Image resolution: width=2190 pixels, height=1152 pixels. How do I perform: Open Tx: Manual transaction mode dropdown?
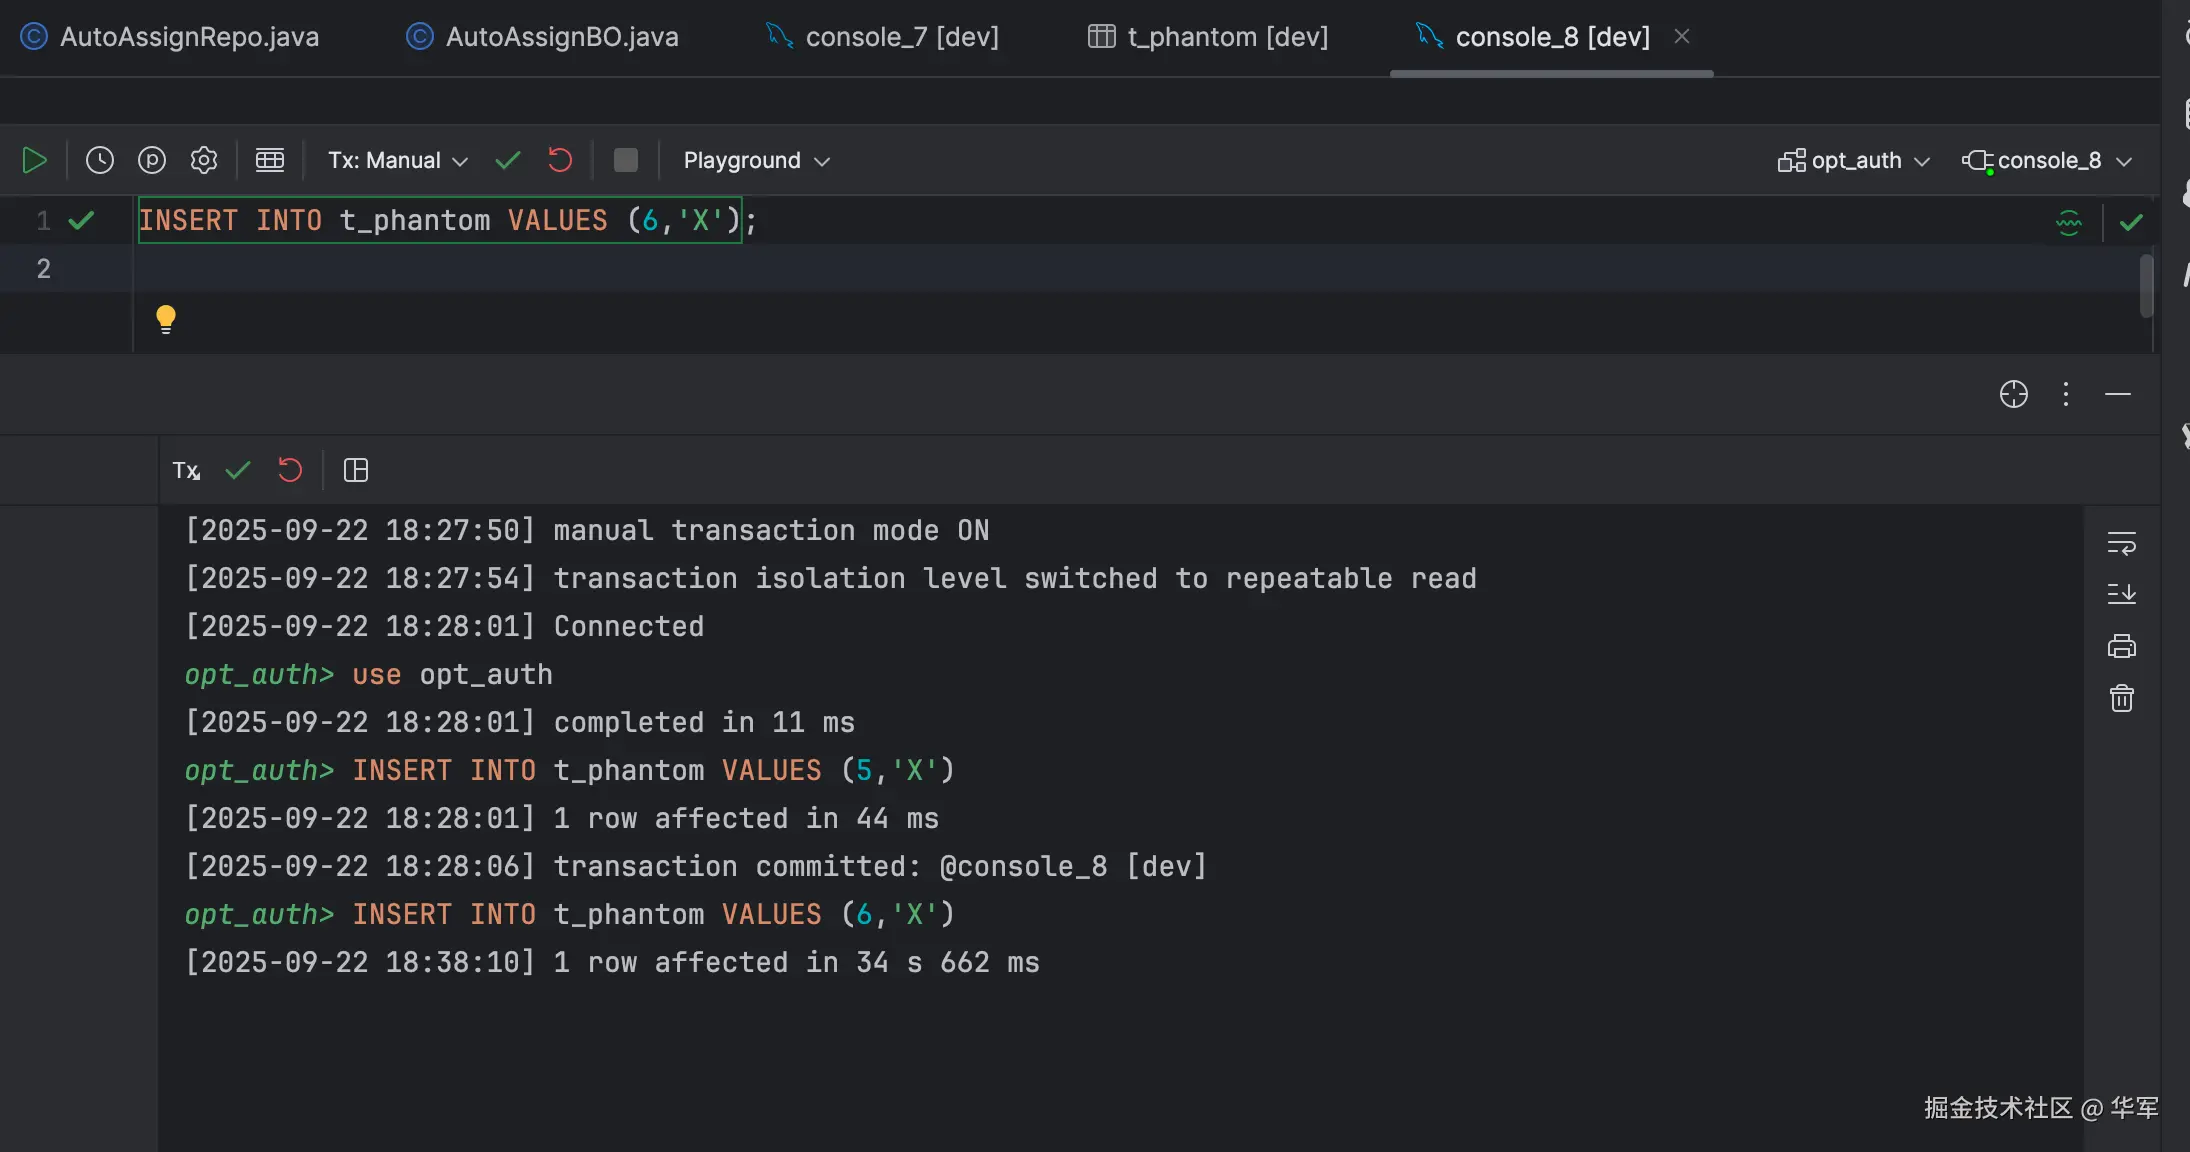(x=397, y=160)
